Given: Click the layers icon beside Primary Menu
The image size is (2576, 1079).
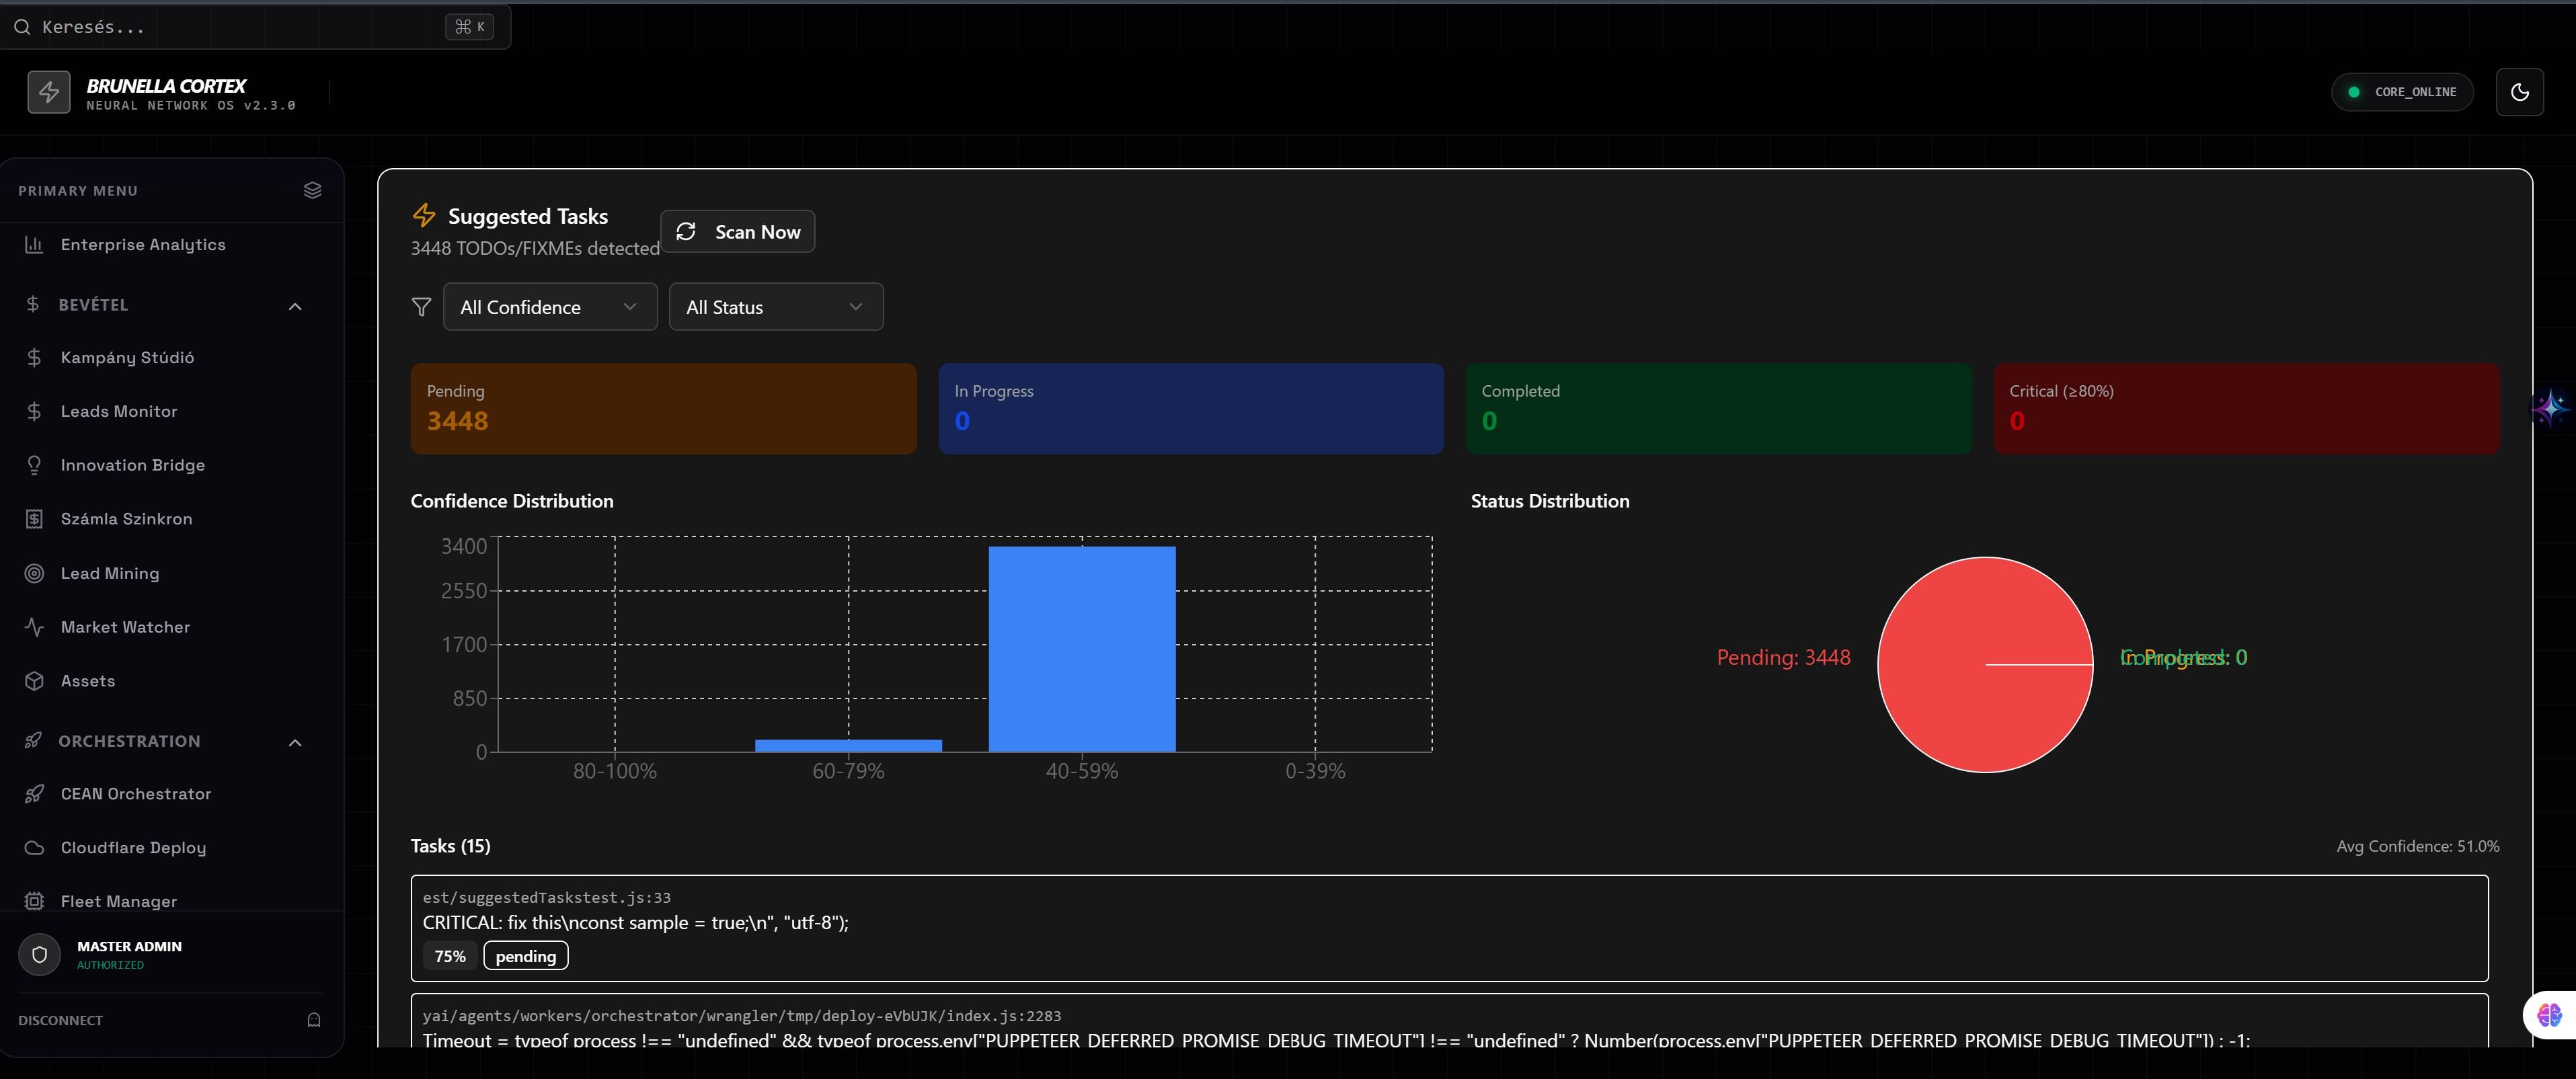Looking at the screenshot, I should click(x=312, y=190).
